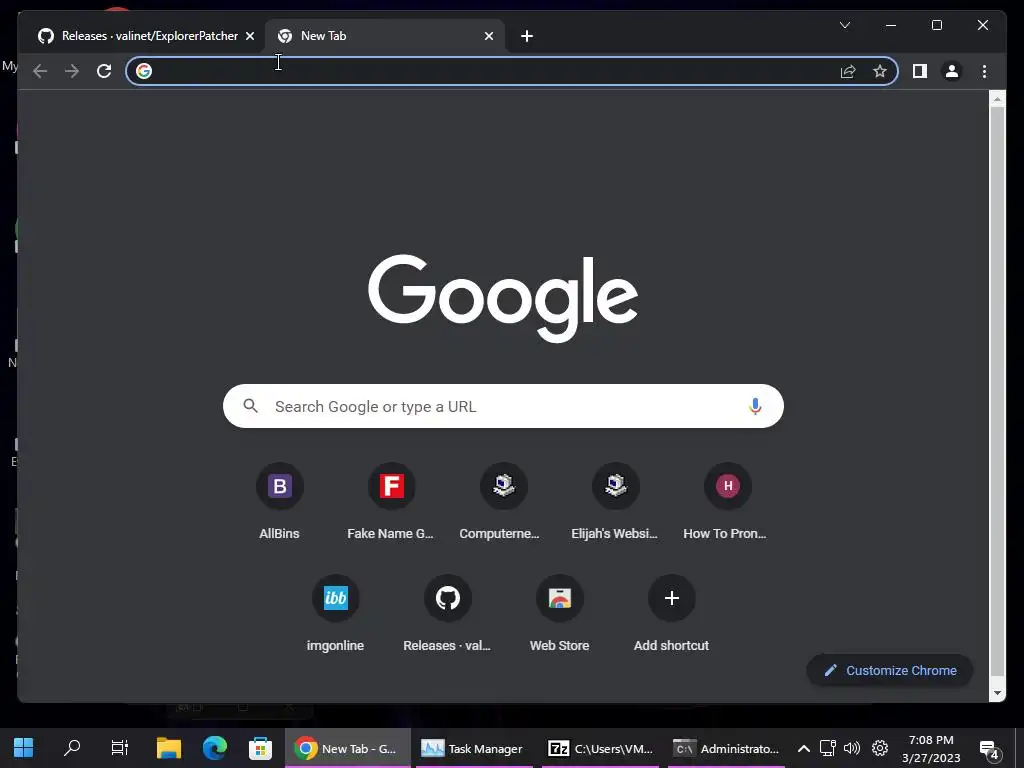The height and width of the screenshot is (768, 1024).
Task: Open the How To Pron... shortcut
Action: pos(727,502)
